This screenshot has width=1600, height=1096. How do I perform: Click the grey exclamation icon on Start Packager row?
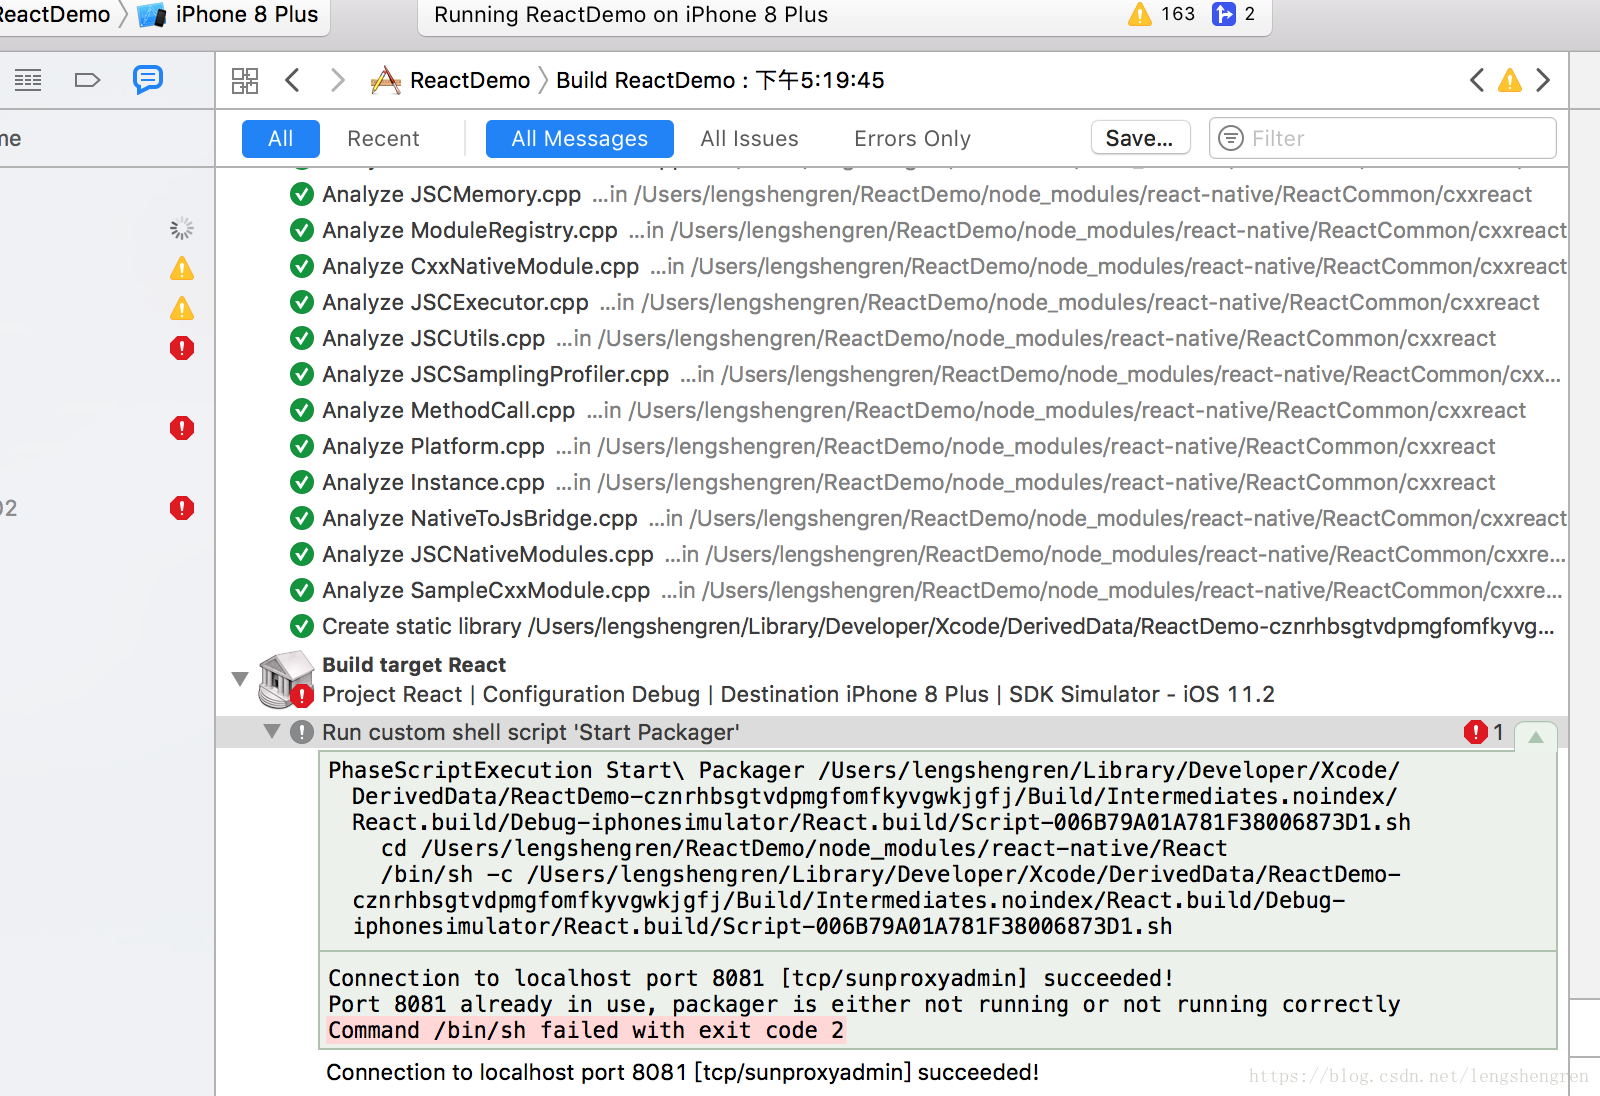point(302,732)
